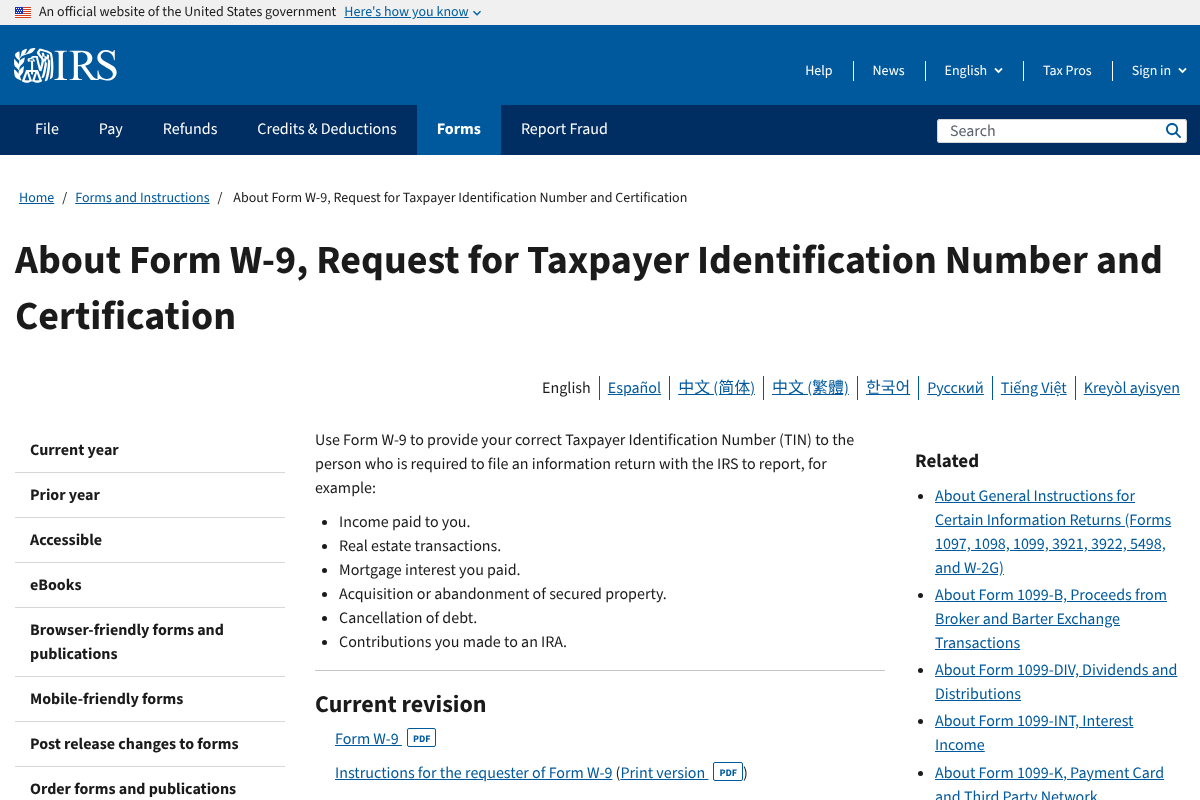Click the search magnifier icon

tap(1173, 131)
